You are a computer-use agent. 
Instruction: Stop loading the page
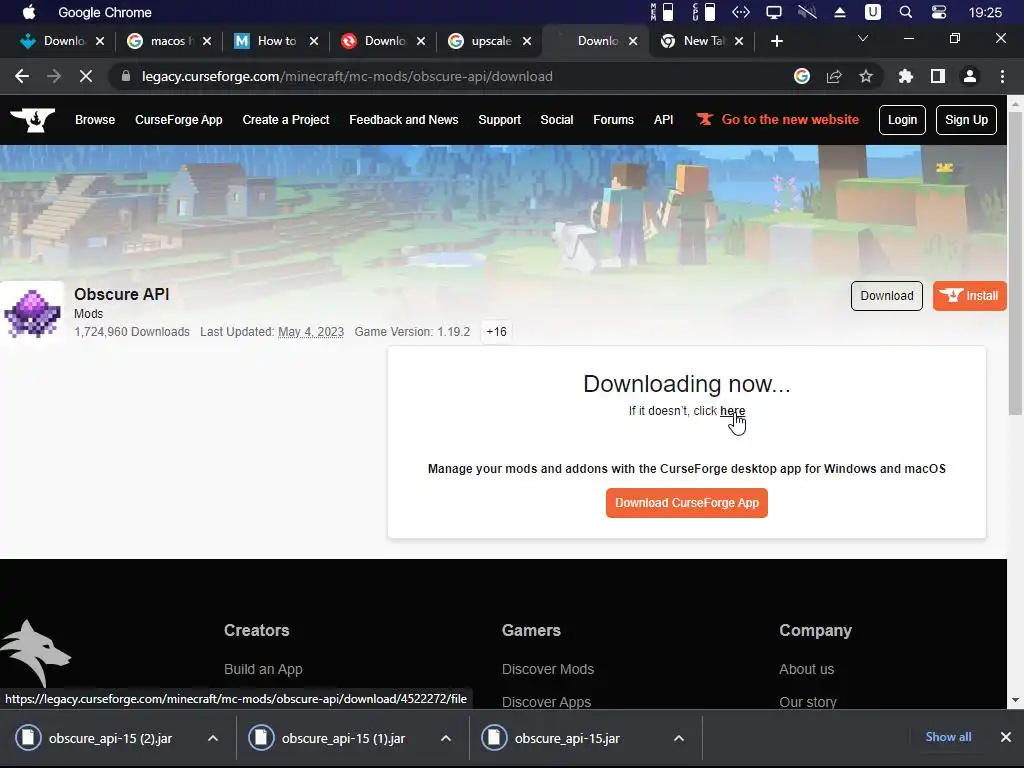point(86,76)
